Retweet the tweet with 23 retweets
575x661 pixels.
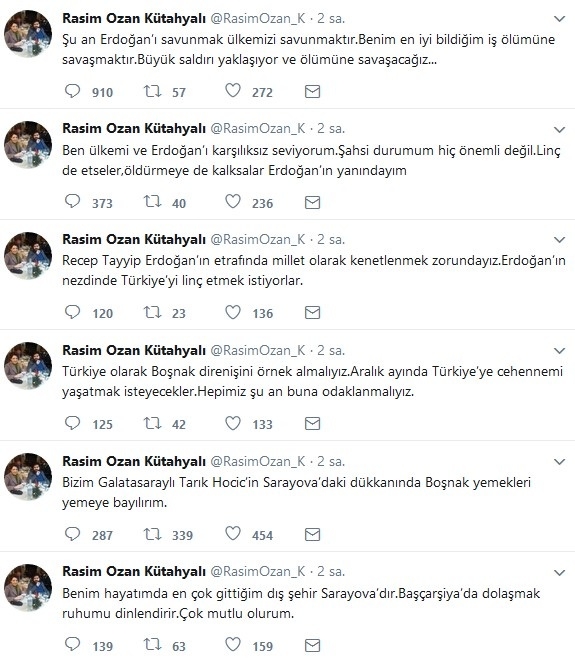coord(152,312)
